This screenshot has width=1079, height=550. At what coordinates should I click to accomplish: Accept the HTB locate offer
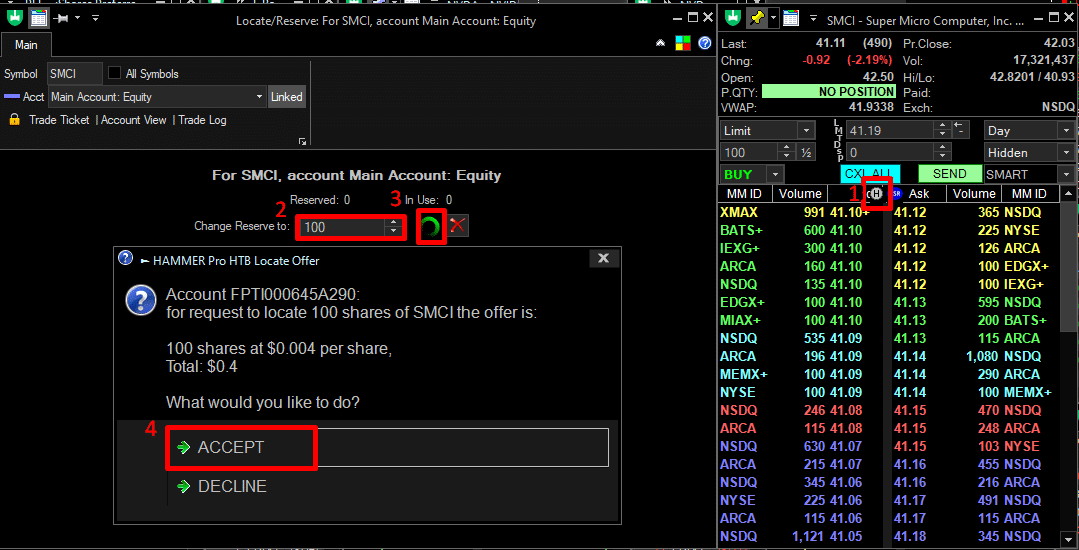coord(231,447)
